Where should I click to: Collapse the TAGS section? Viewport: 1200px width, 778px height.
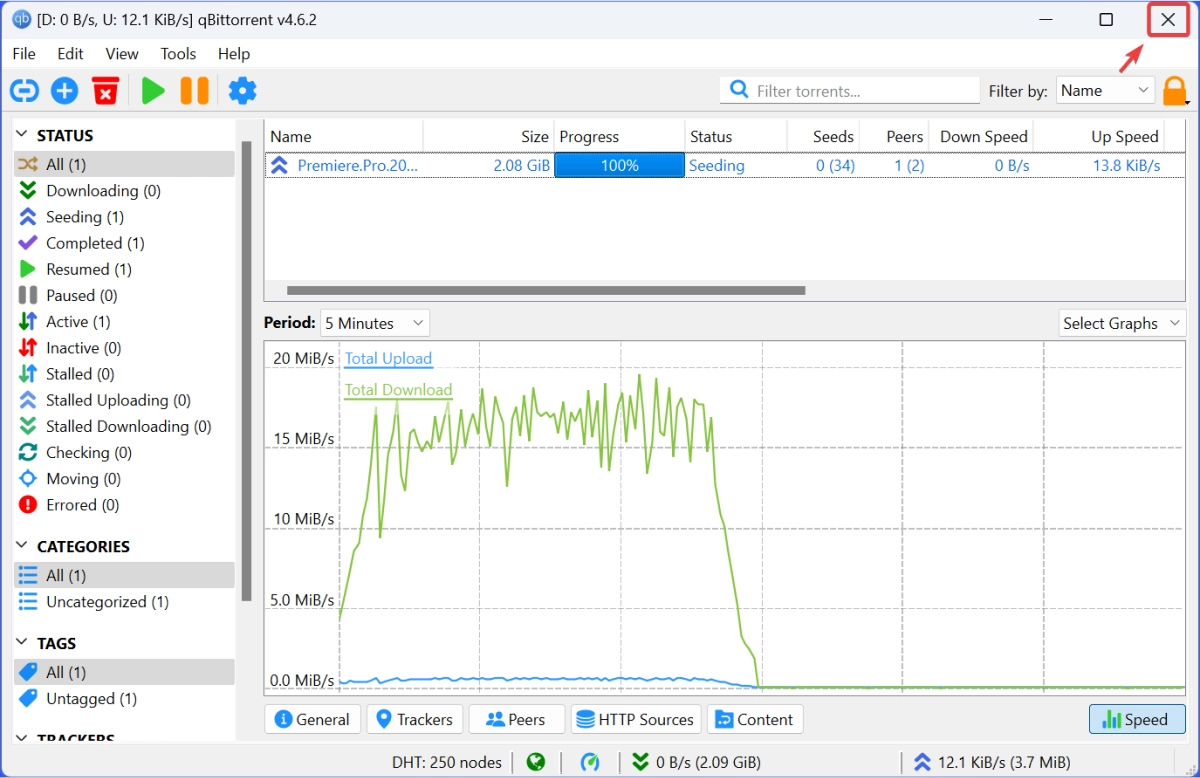(21, 643)
